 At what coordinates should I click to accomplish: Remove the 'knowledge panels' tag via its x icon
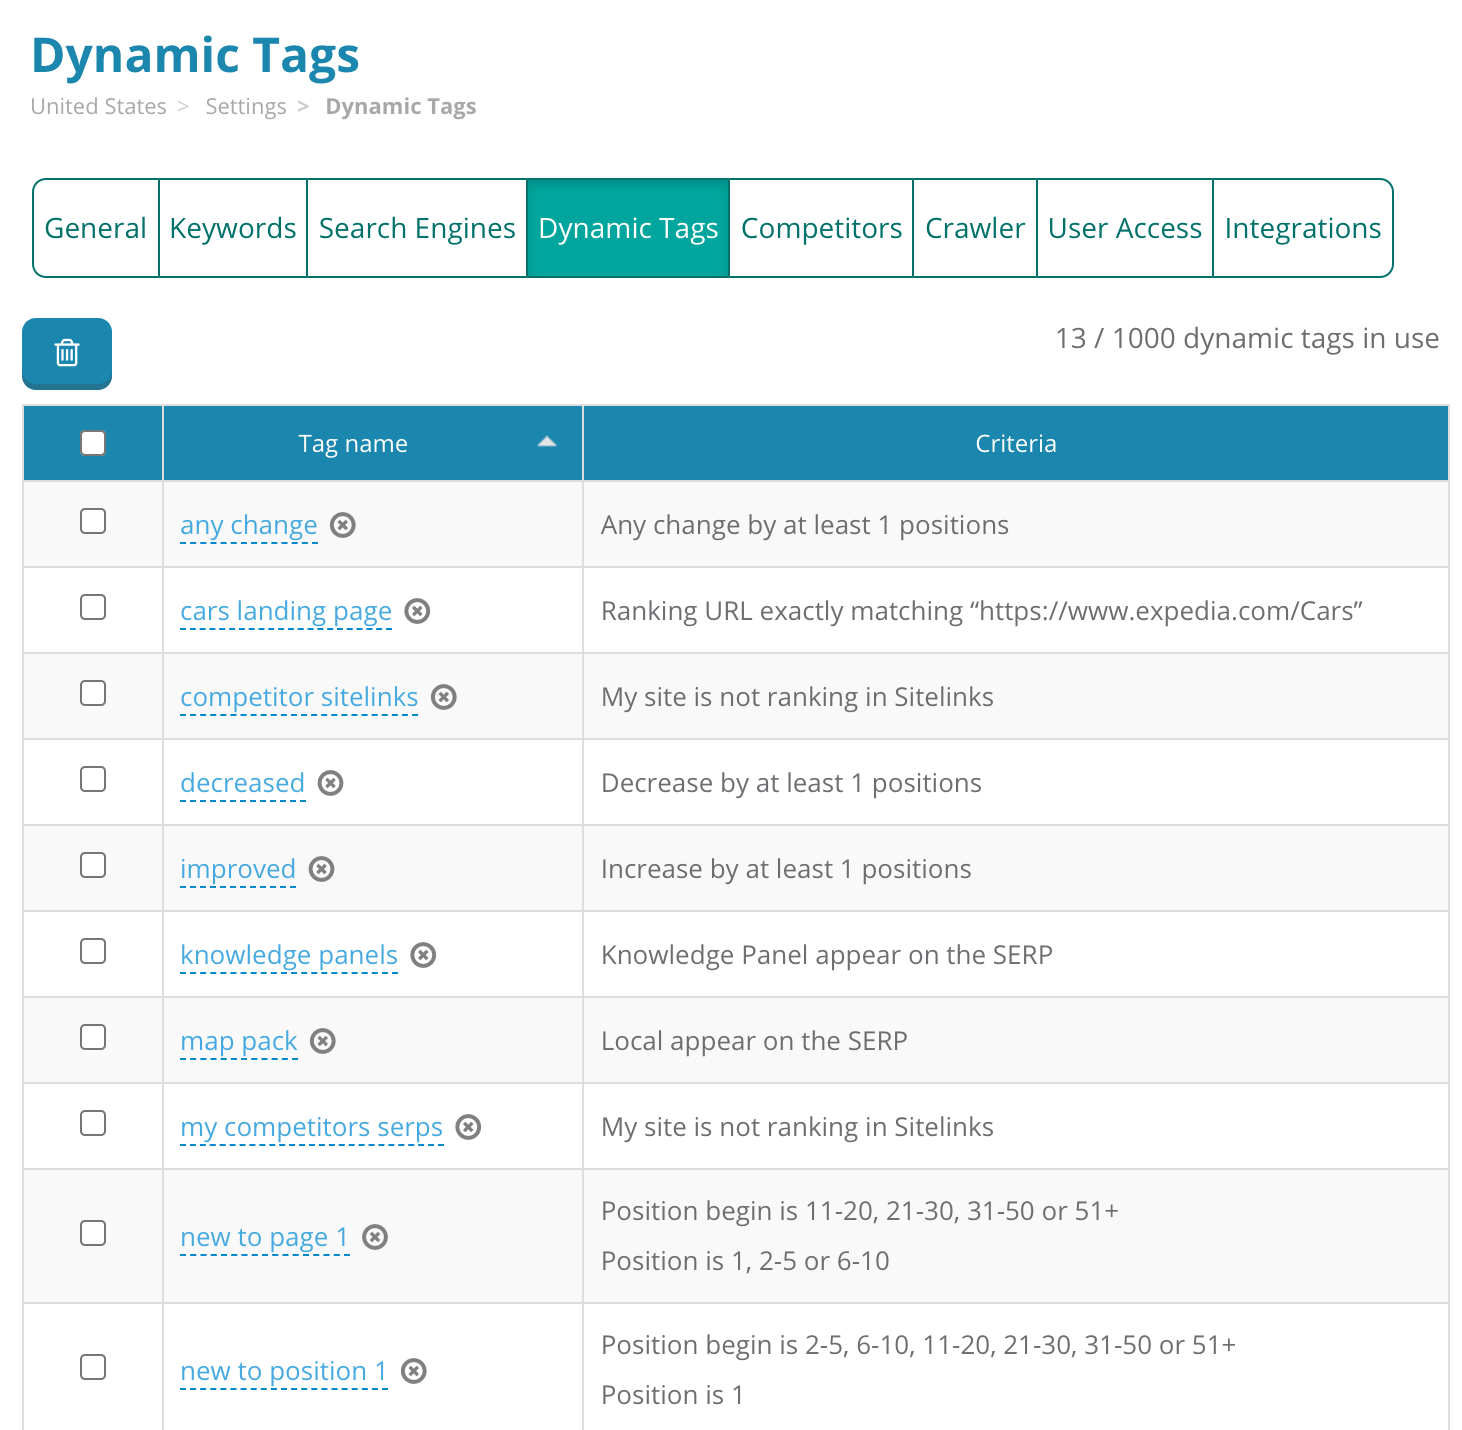pos(423,955)
